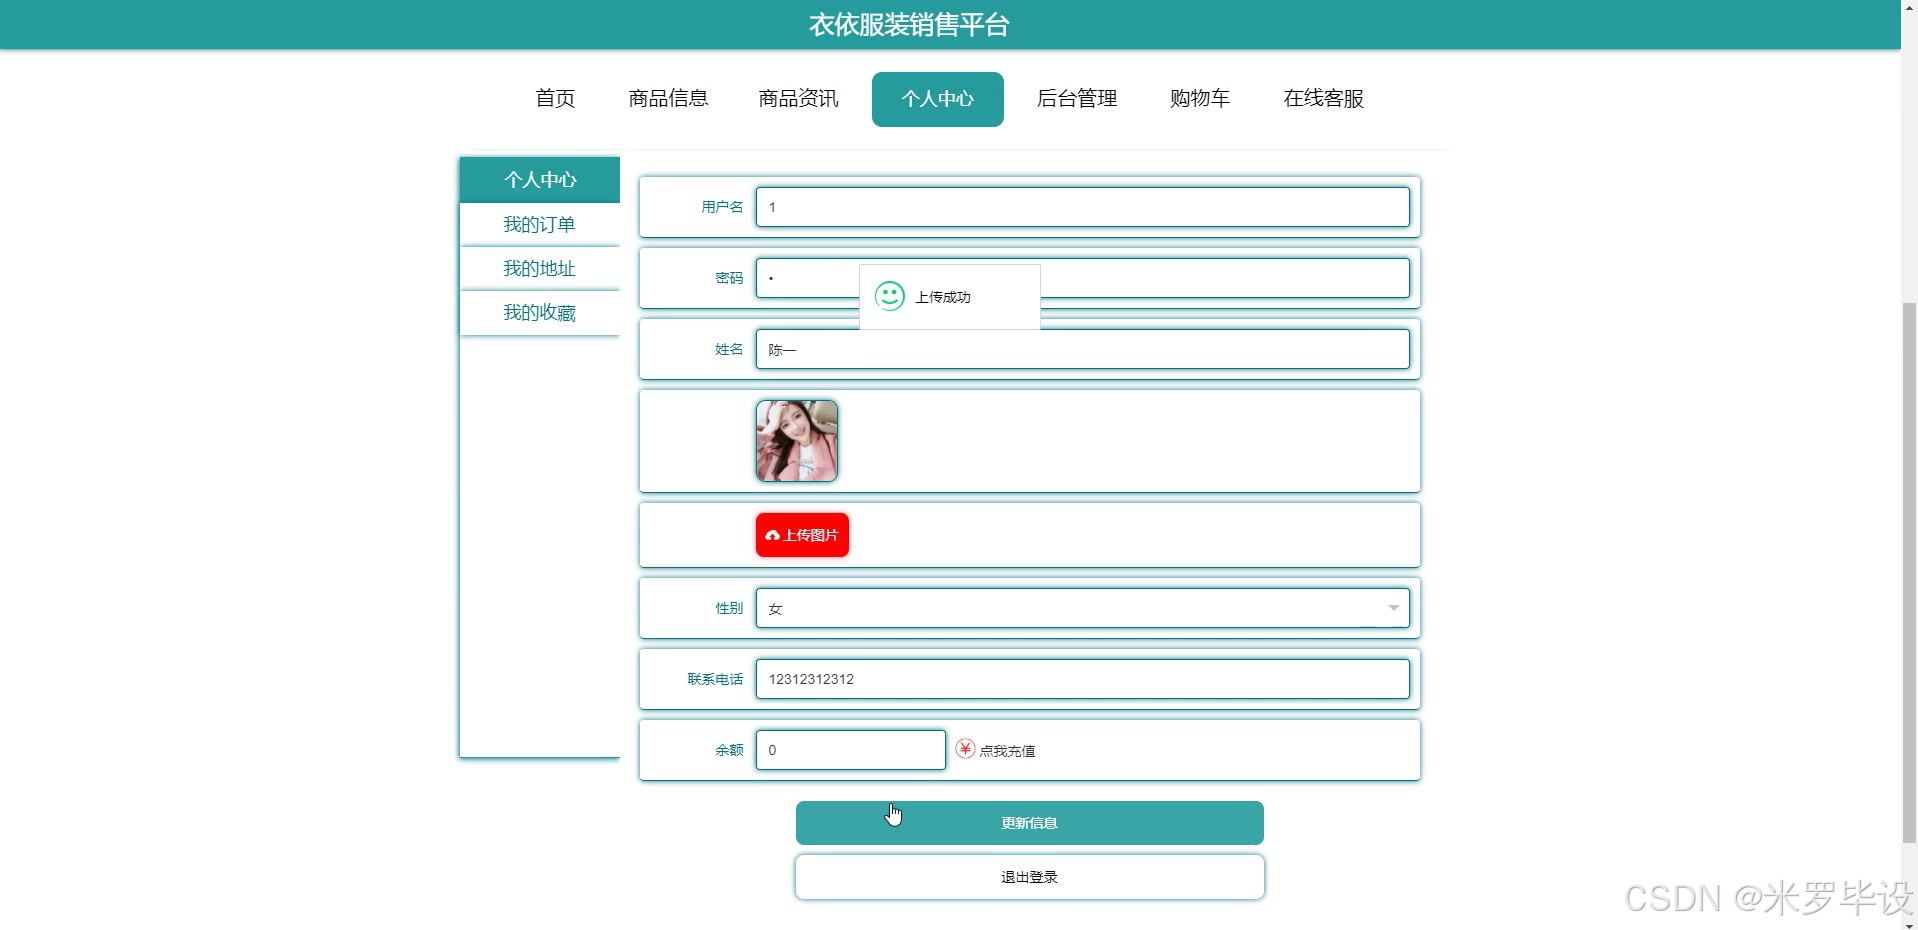Open the 在线客服 online customer service

point(1321,98)
